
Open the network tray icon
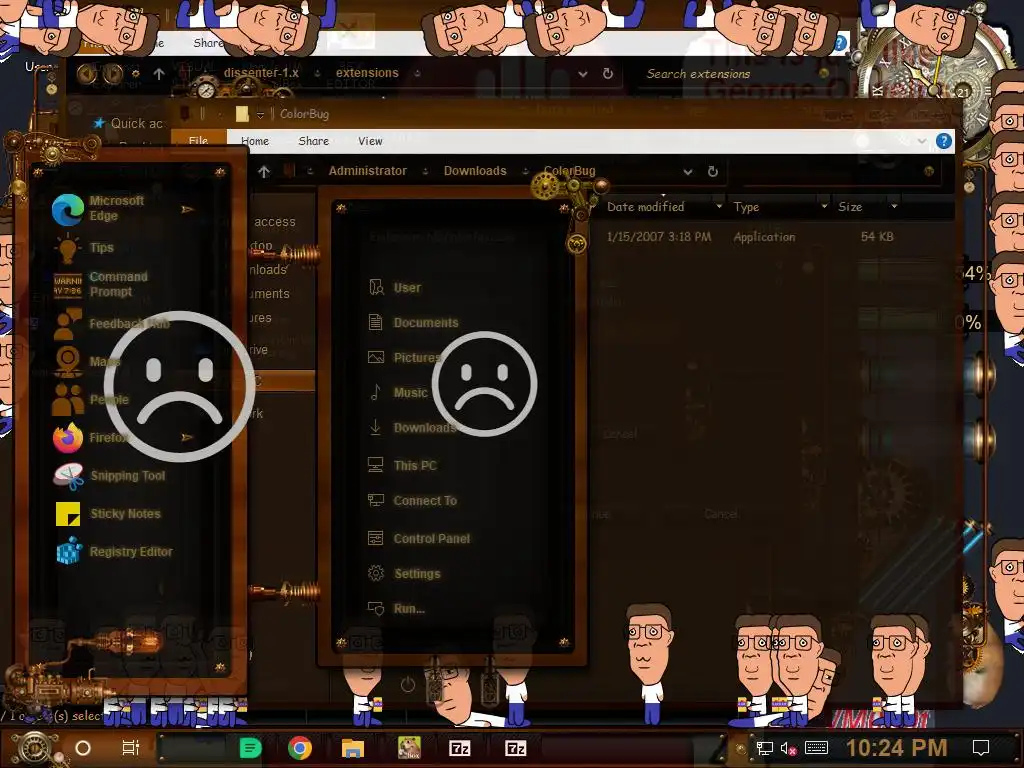(x=764, y=748)
